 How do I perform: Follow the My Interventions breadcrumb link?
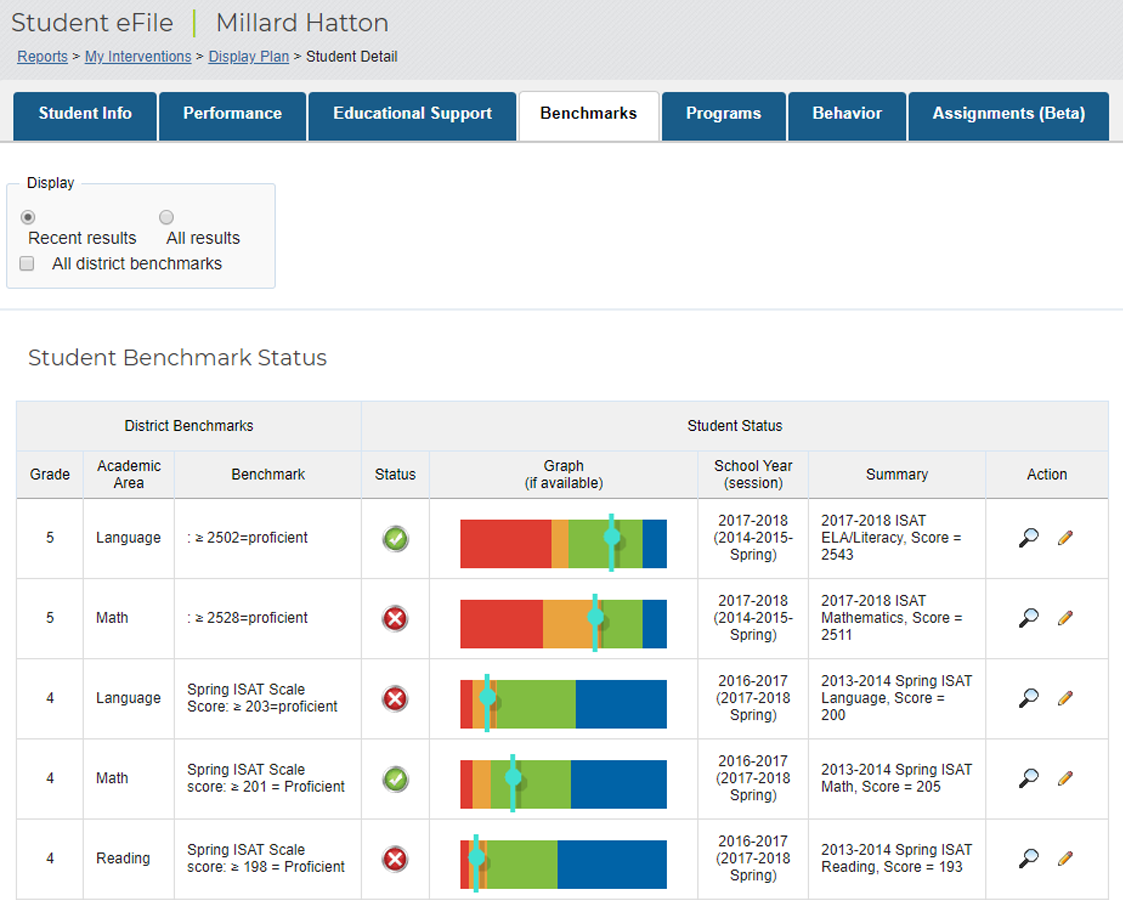click(138, 57)
